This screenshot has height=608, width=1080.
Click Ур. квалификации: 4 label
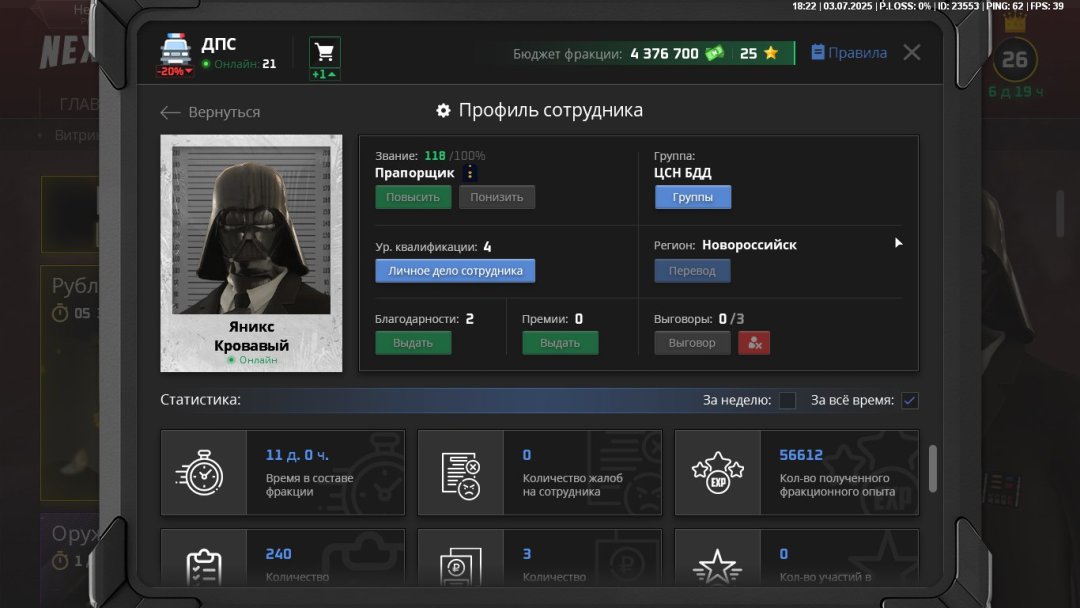[433, 247]
